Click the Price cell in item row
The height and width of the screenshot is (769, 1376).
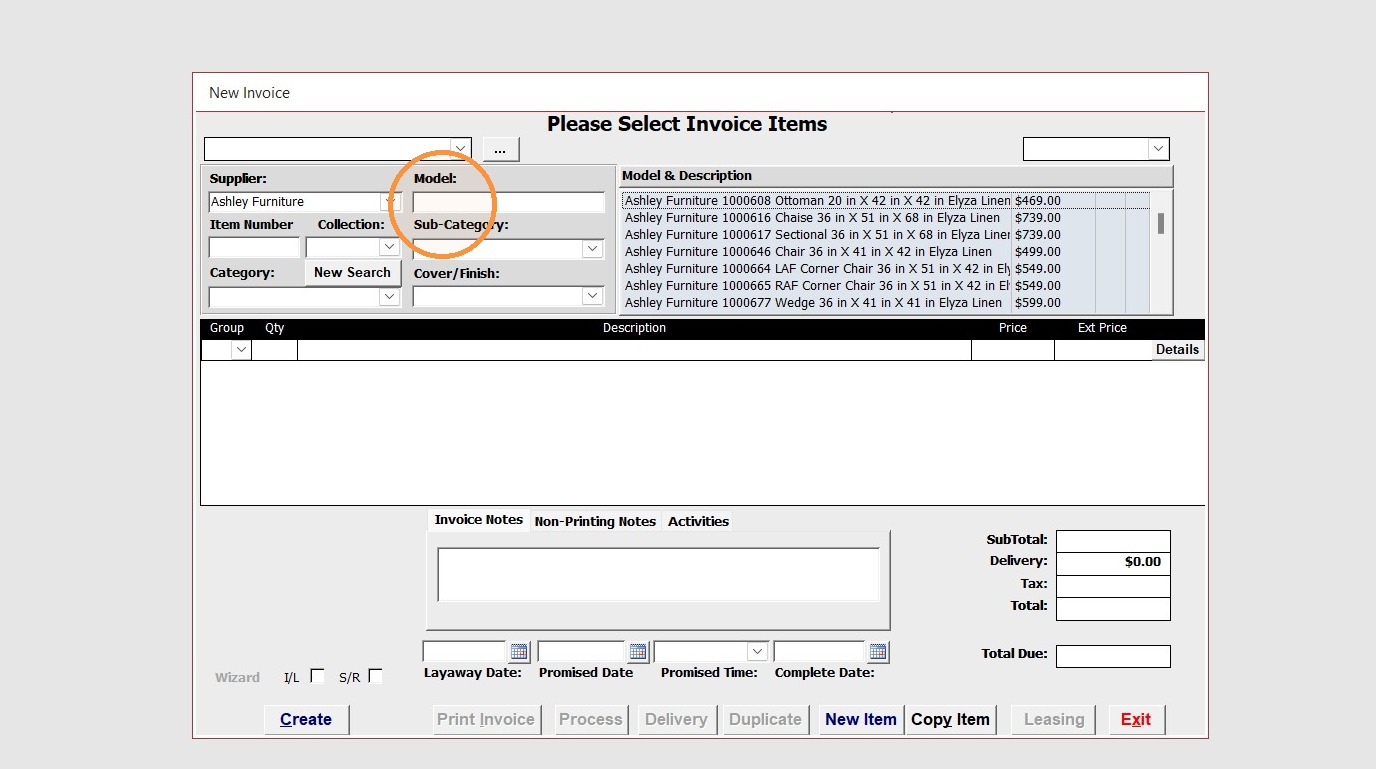(1013, 350)
